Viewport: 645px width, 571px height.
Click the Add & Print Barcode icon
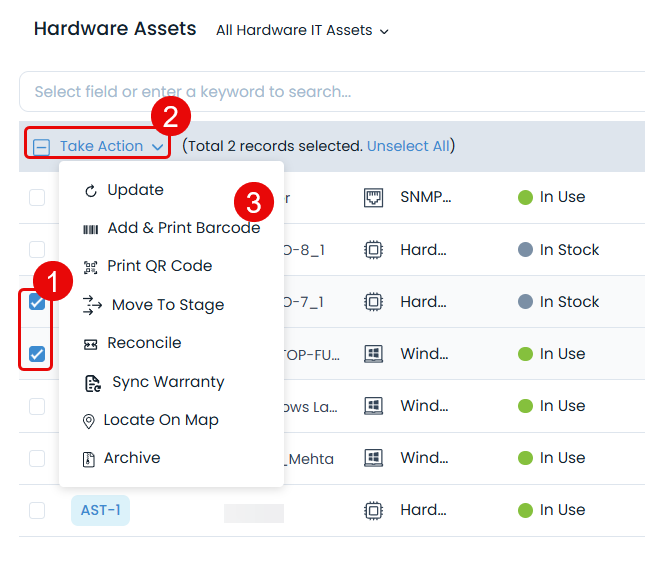point(90,228)
